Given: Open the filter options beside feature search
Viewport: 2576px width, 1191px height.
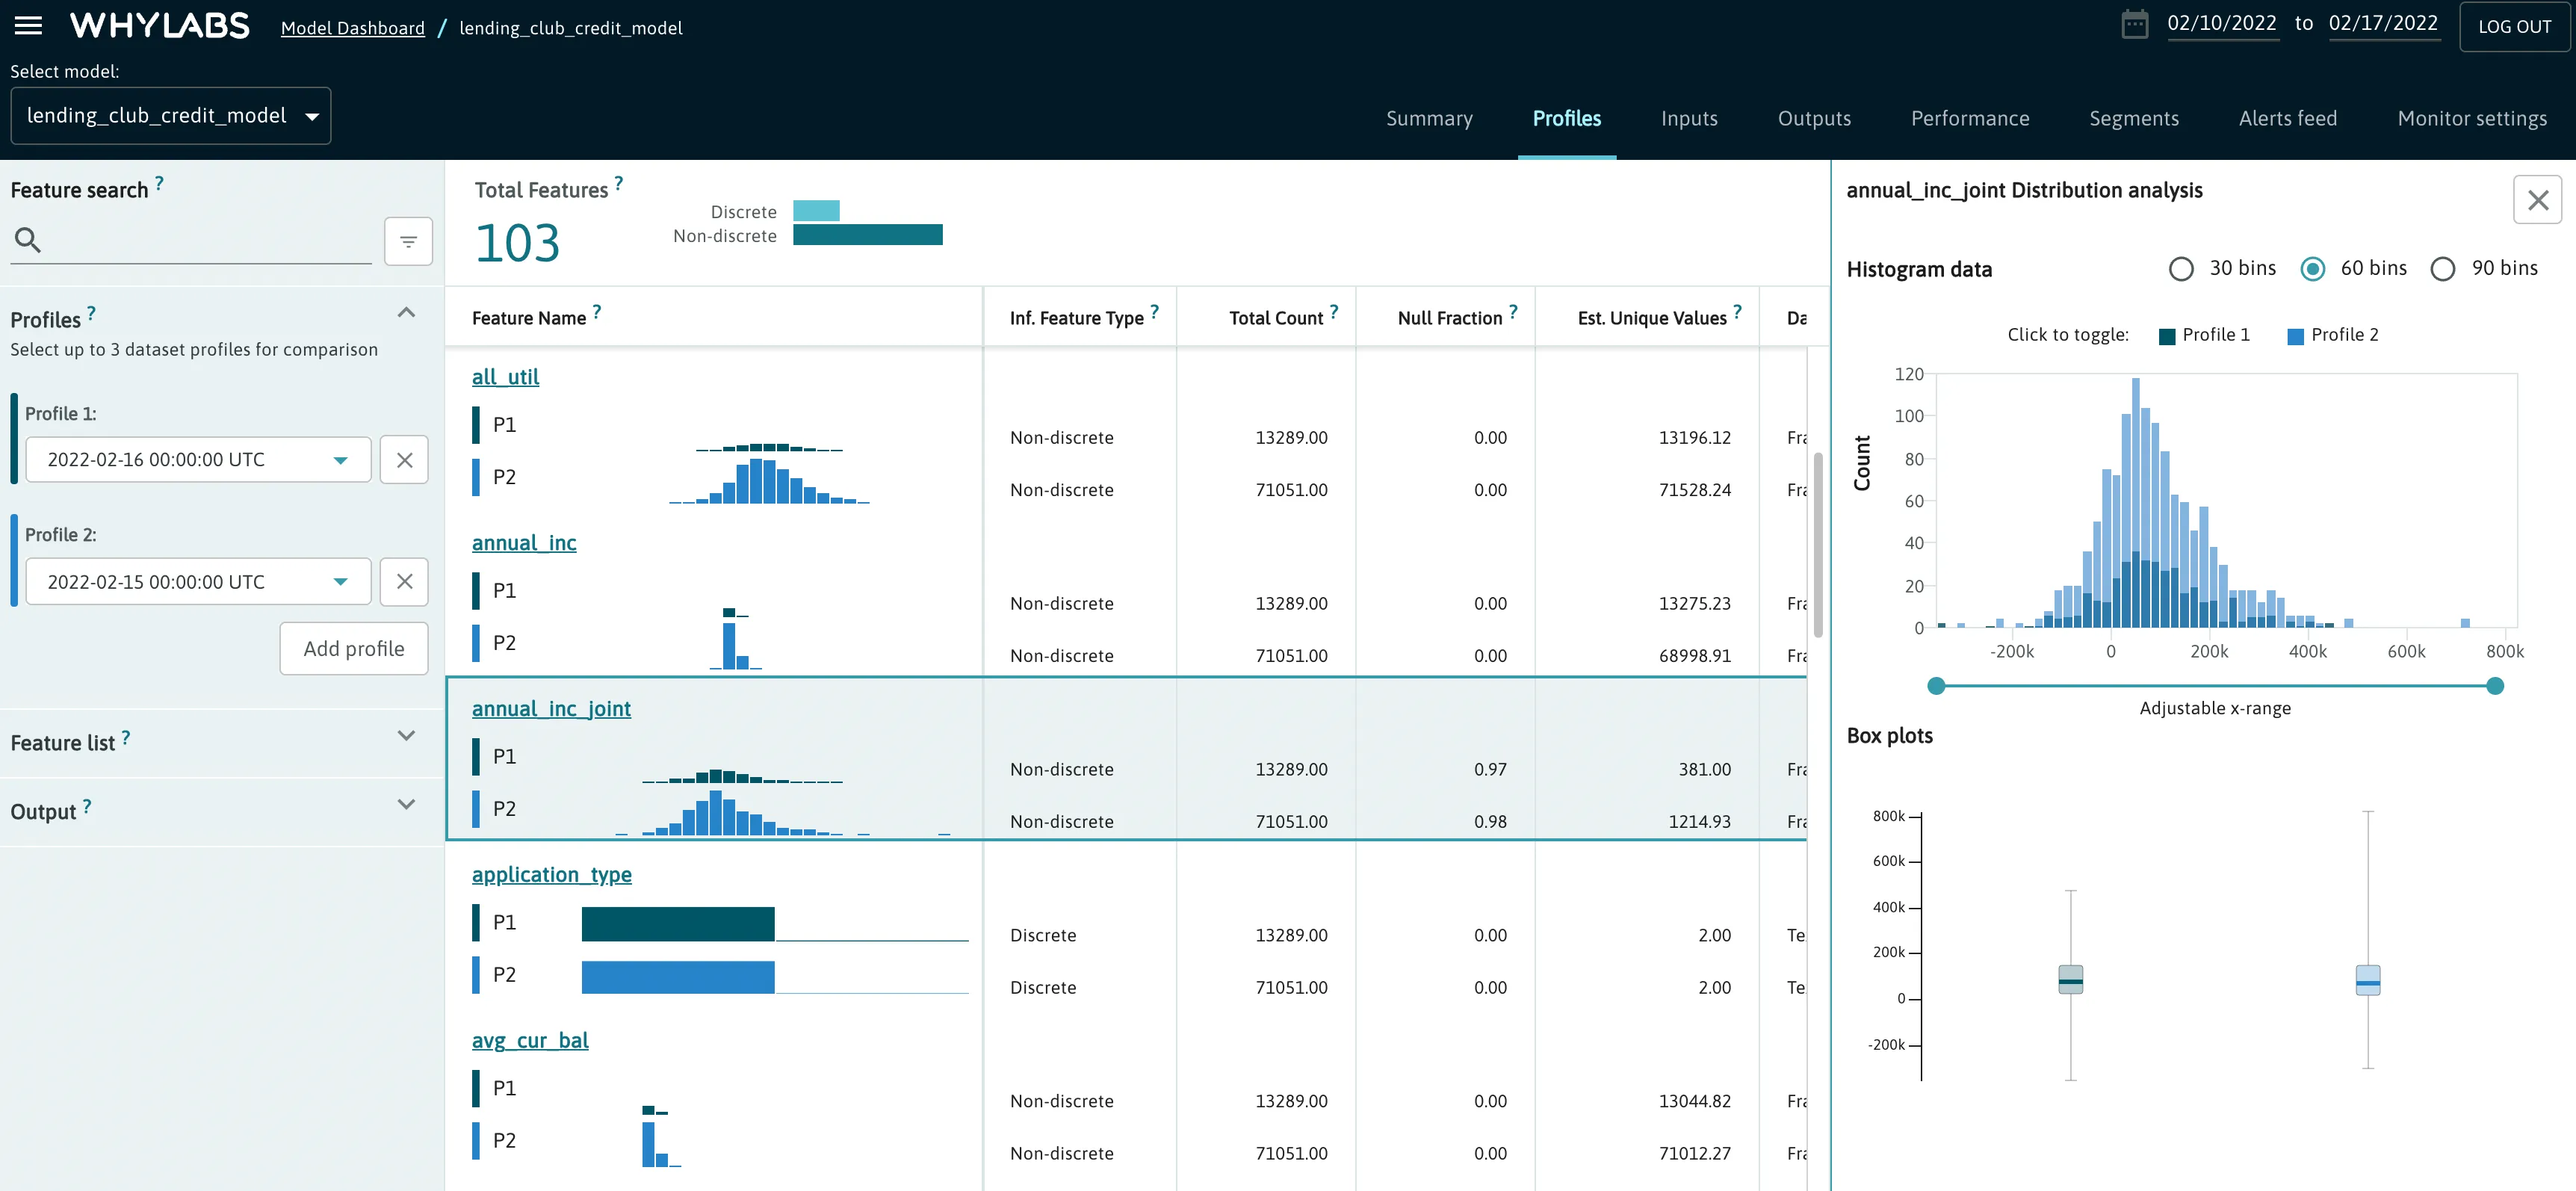Looking at the screenshot, I should click(408, 241).
